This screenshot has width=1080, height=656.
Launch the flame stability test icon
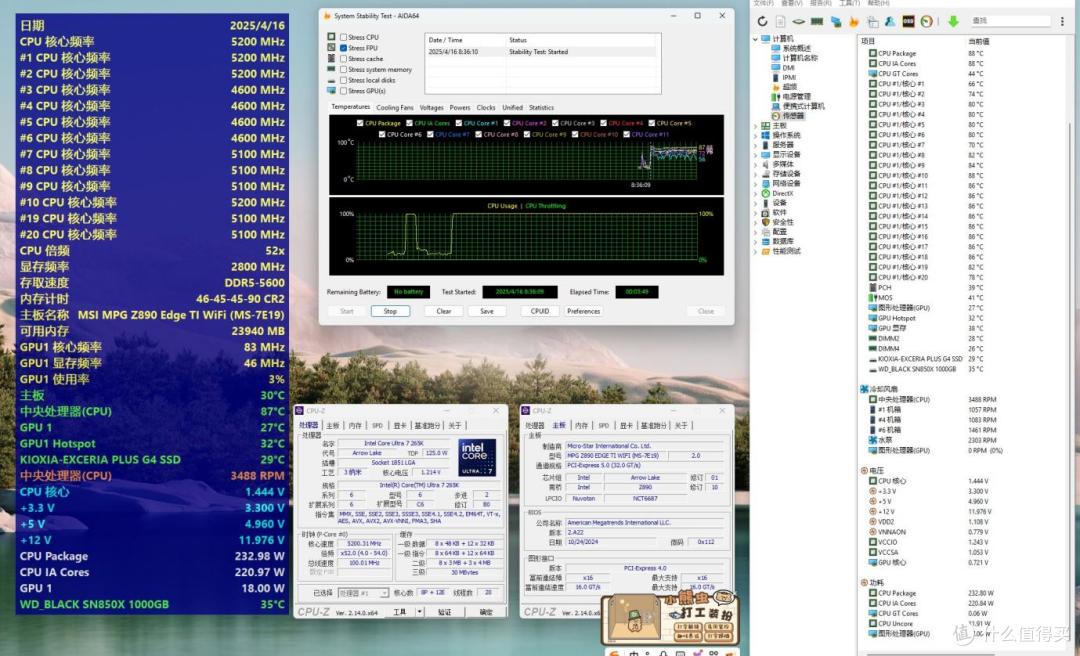854,21
